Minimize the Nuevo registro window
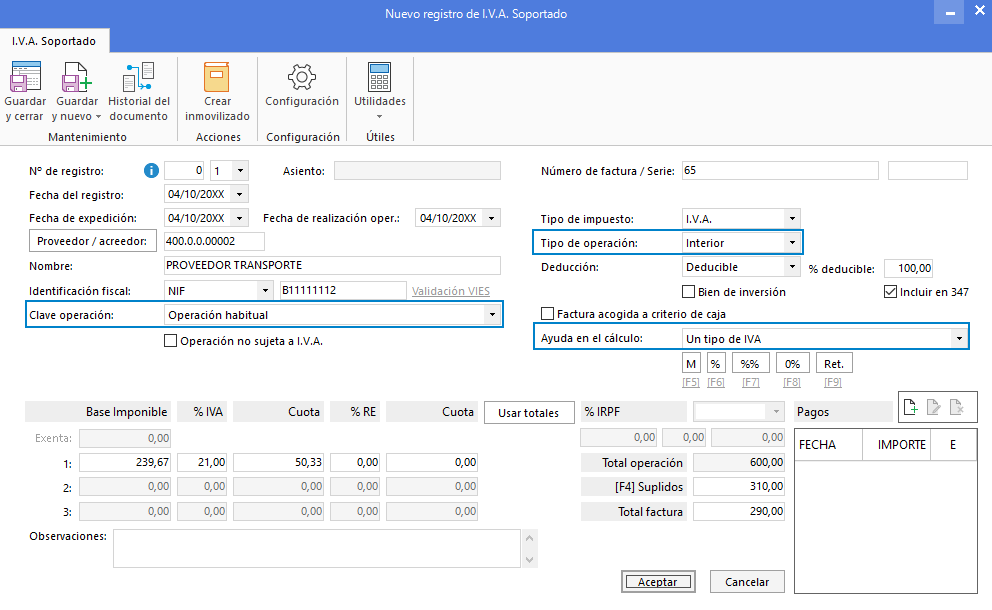The height and width of the screenshot is (610, 992). [x=950, y=13]
